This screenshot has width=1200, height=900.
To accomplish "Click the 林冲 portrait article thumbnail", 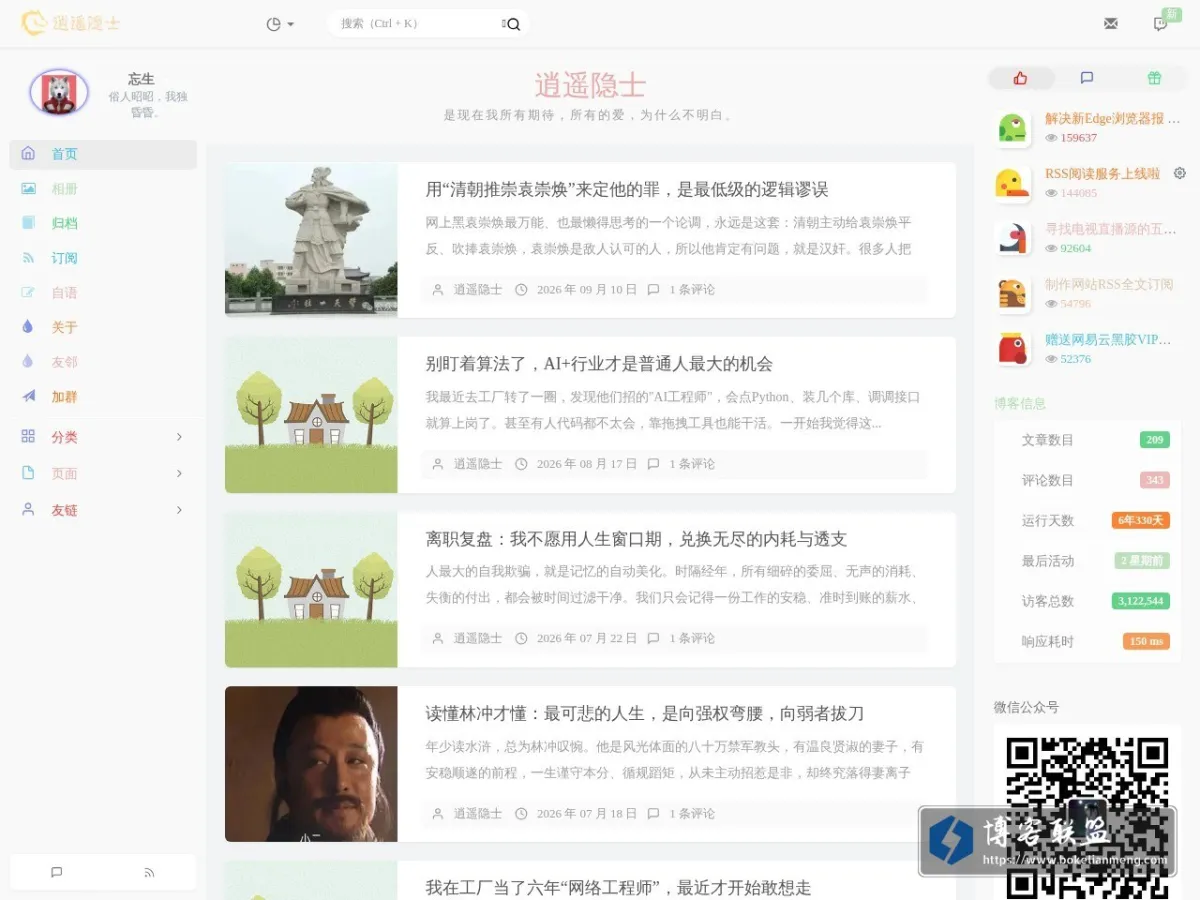I will coord(311,764).
